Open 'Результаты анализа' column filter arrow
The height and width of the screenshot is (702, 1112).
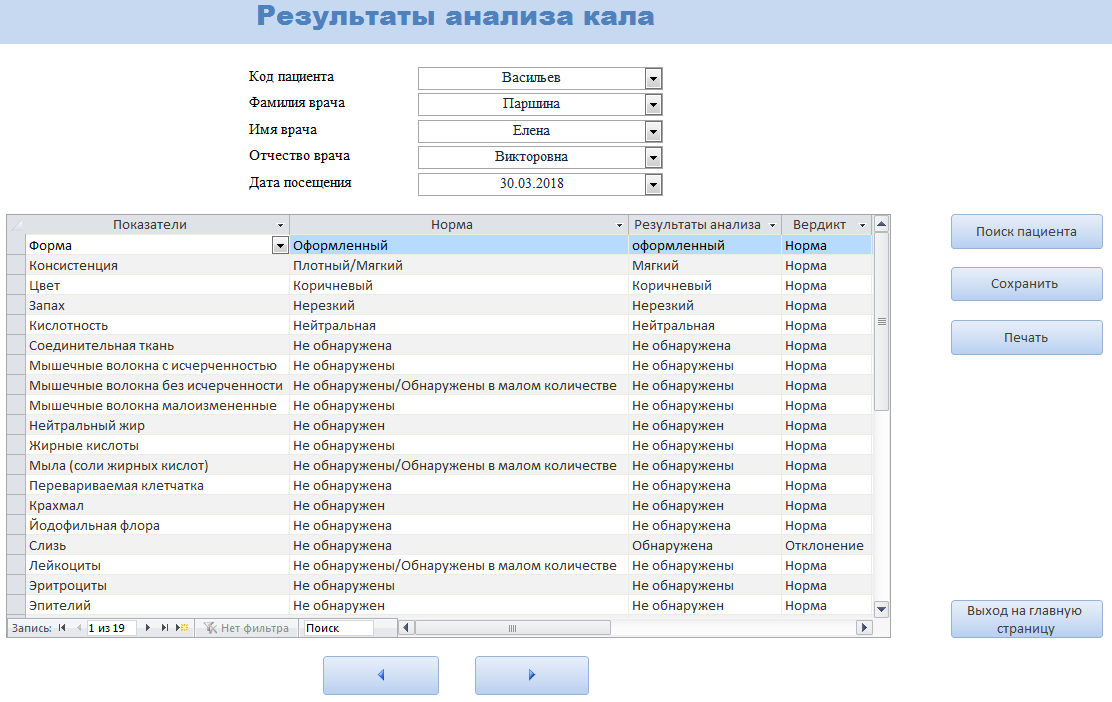point(772,225)
